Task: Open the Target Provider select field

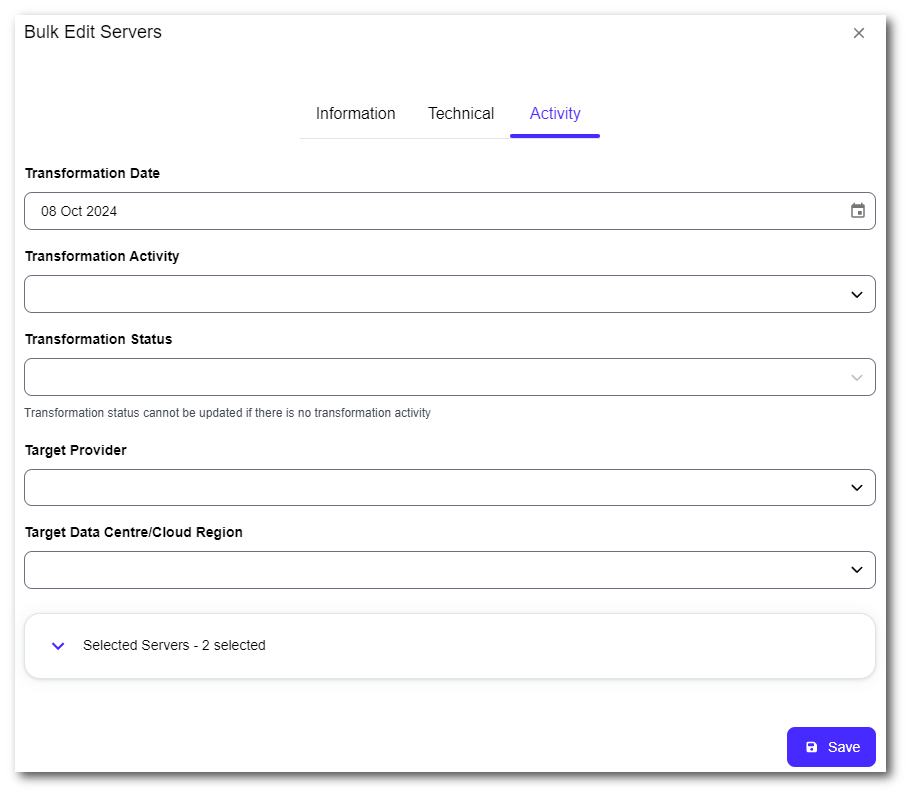Action: pos(430,488)
